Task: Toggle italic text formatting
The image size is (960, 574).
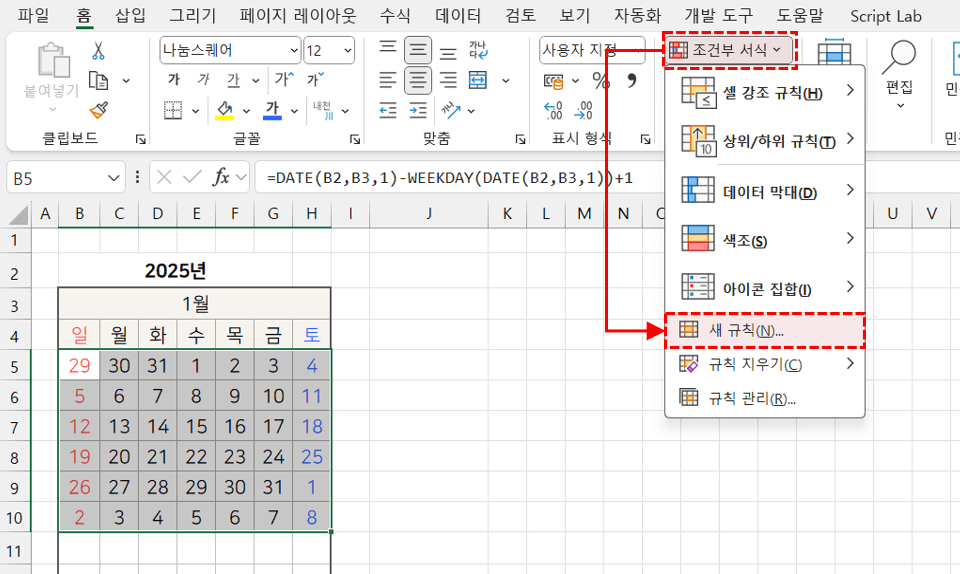Action: pyautogui.click(x=203, y=80)
